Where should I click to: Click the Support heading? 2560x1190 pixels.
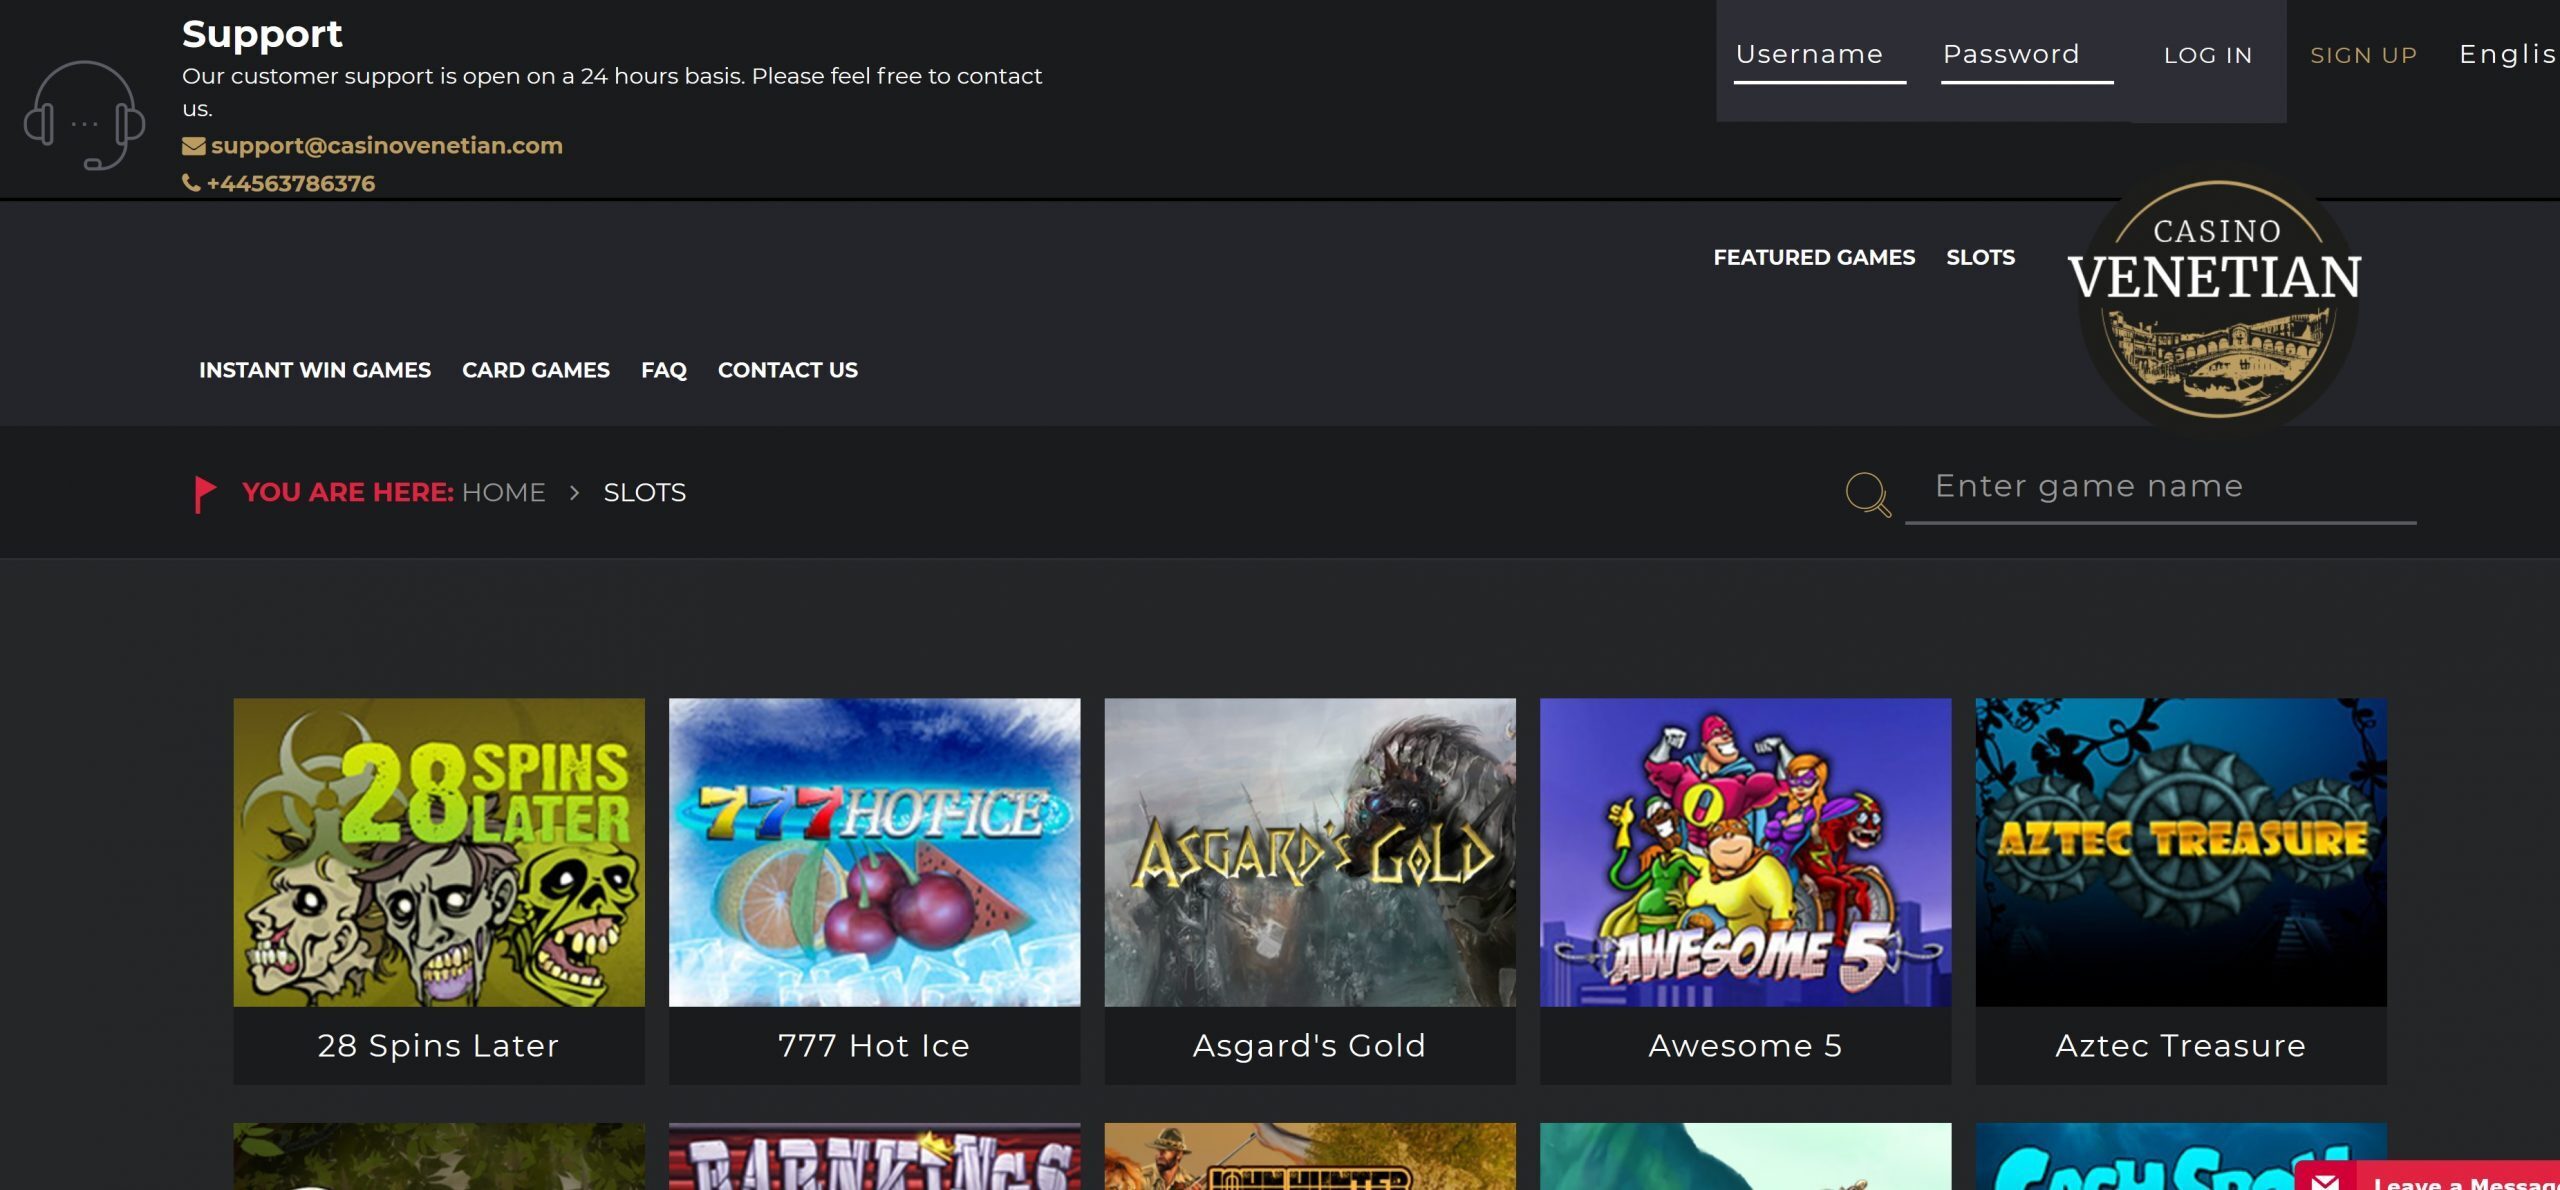coord(262,35)
